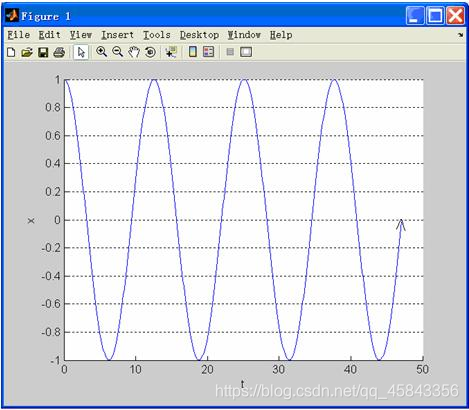Open the Tools menu
This screenshot has width=469, height=410.
pos(157,35)
